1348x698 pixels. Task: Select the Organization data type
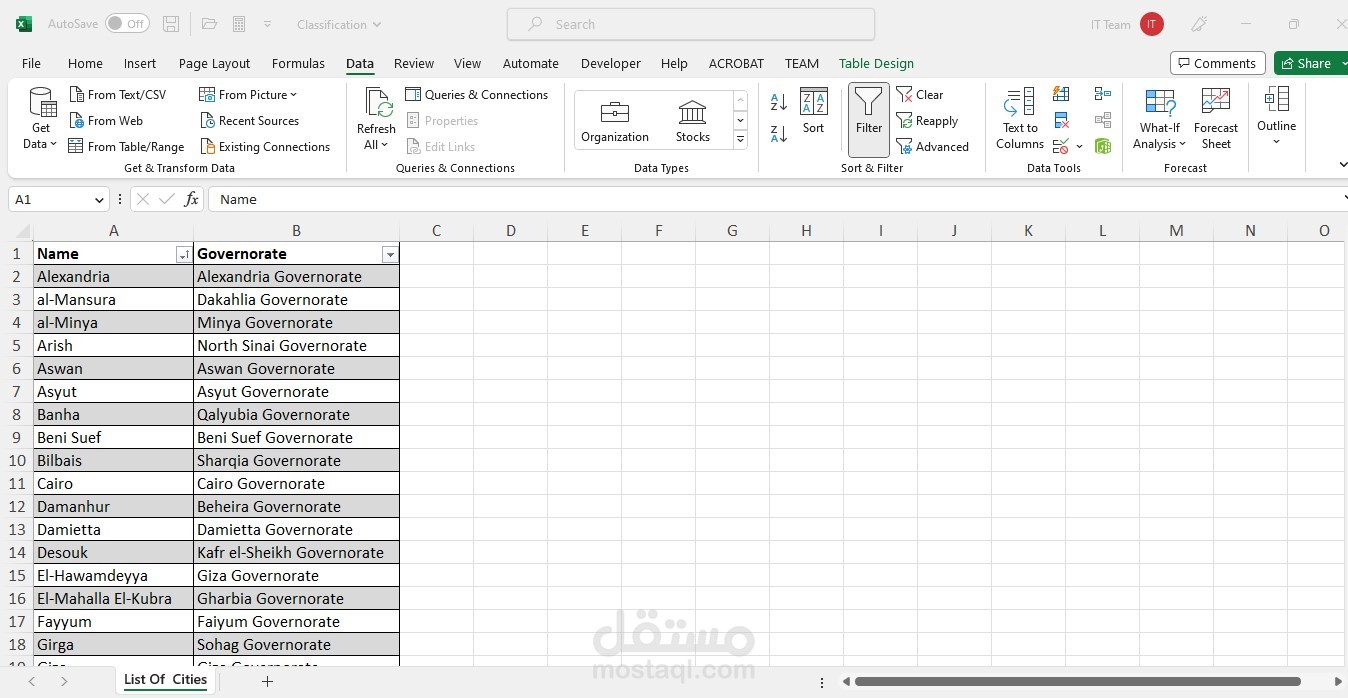(615, 120)
